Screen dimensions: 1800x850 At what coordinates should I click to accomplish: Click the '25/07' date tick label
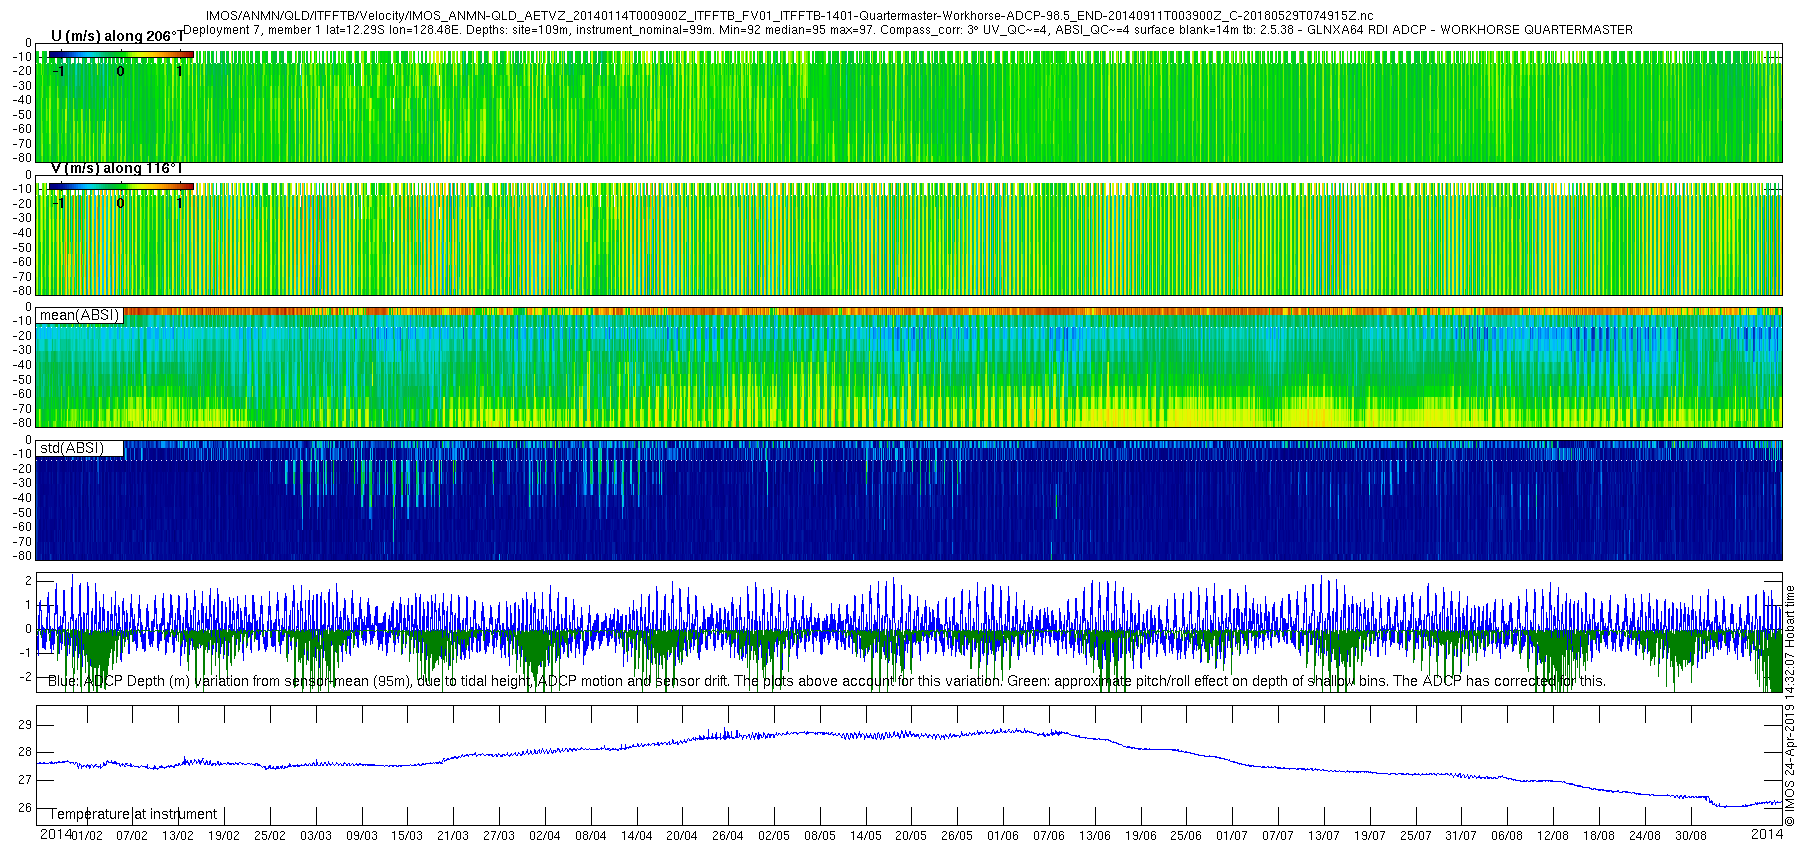tap(1416, 836)
